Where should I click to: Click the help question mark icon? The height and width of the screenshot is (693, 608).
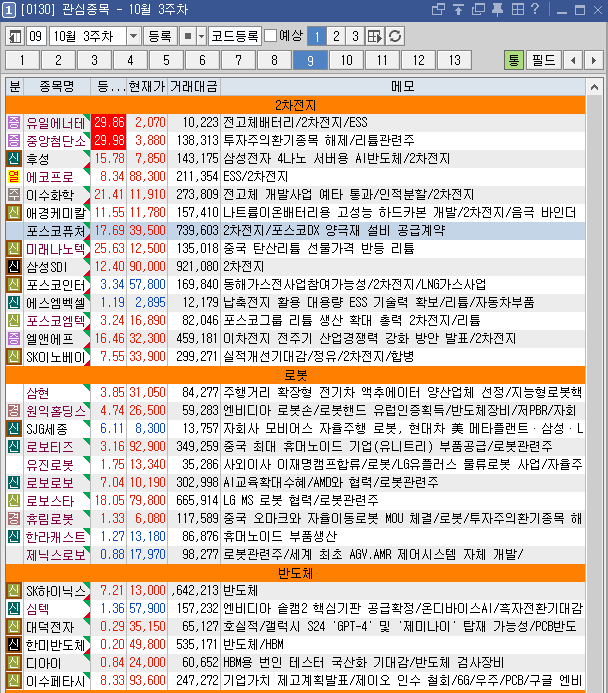[x=537, y=10]
